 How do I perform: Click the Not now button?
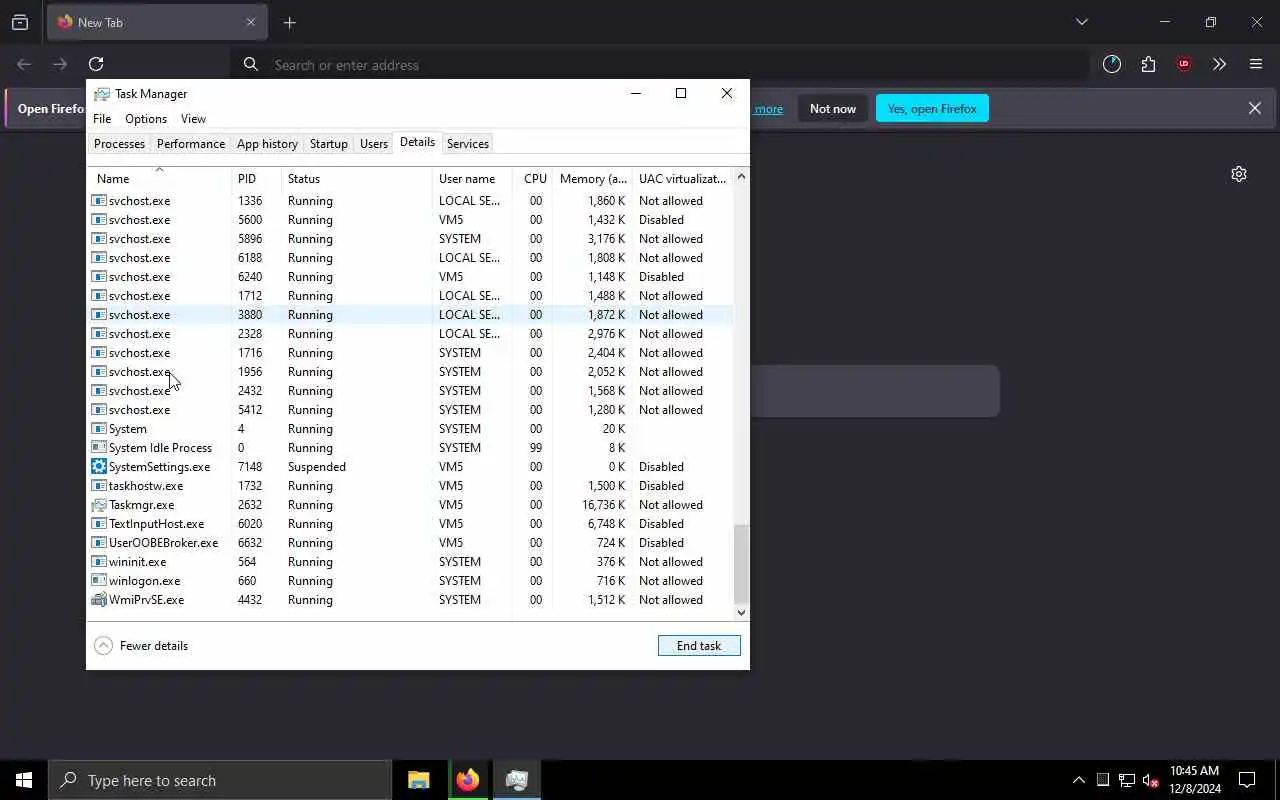tap(833, 108)
